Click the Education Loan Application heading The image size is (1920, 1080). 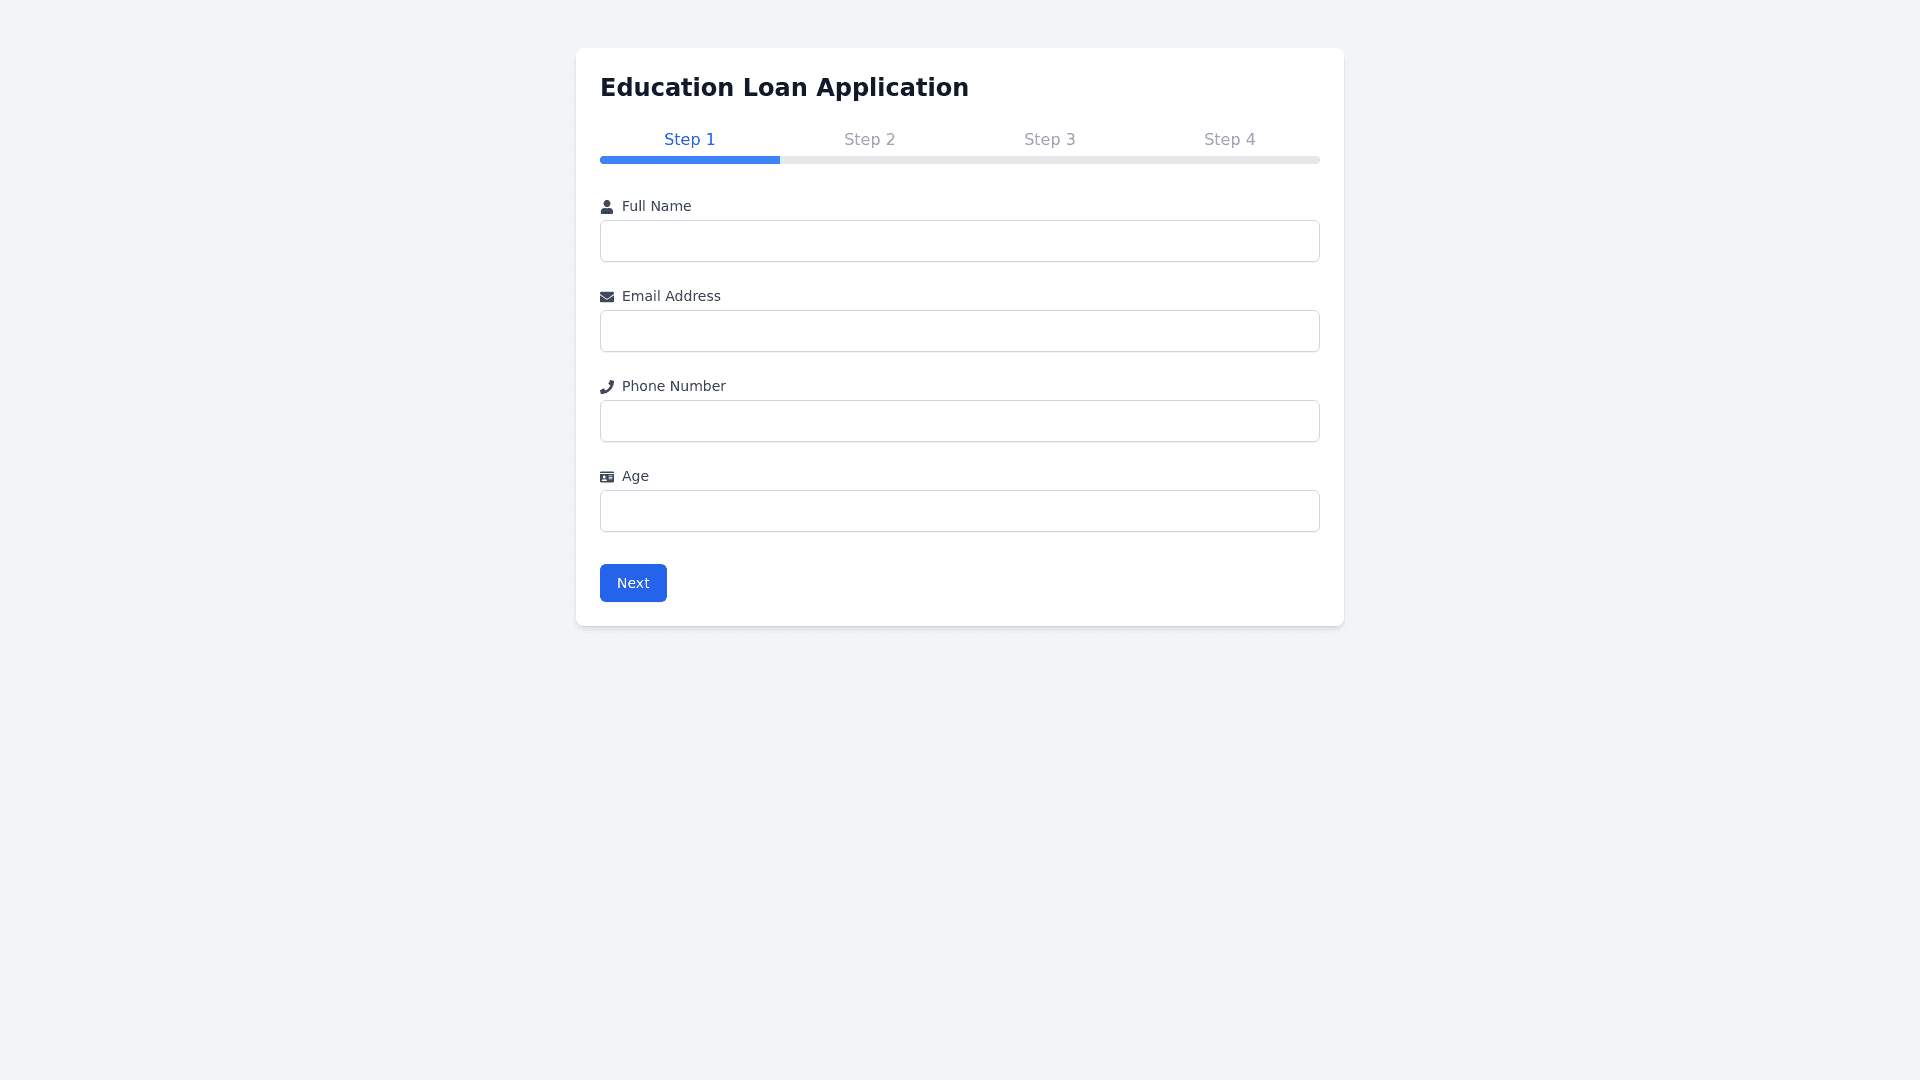[x=784, y=88]
